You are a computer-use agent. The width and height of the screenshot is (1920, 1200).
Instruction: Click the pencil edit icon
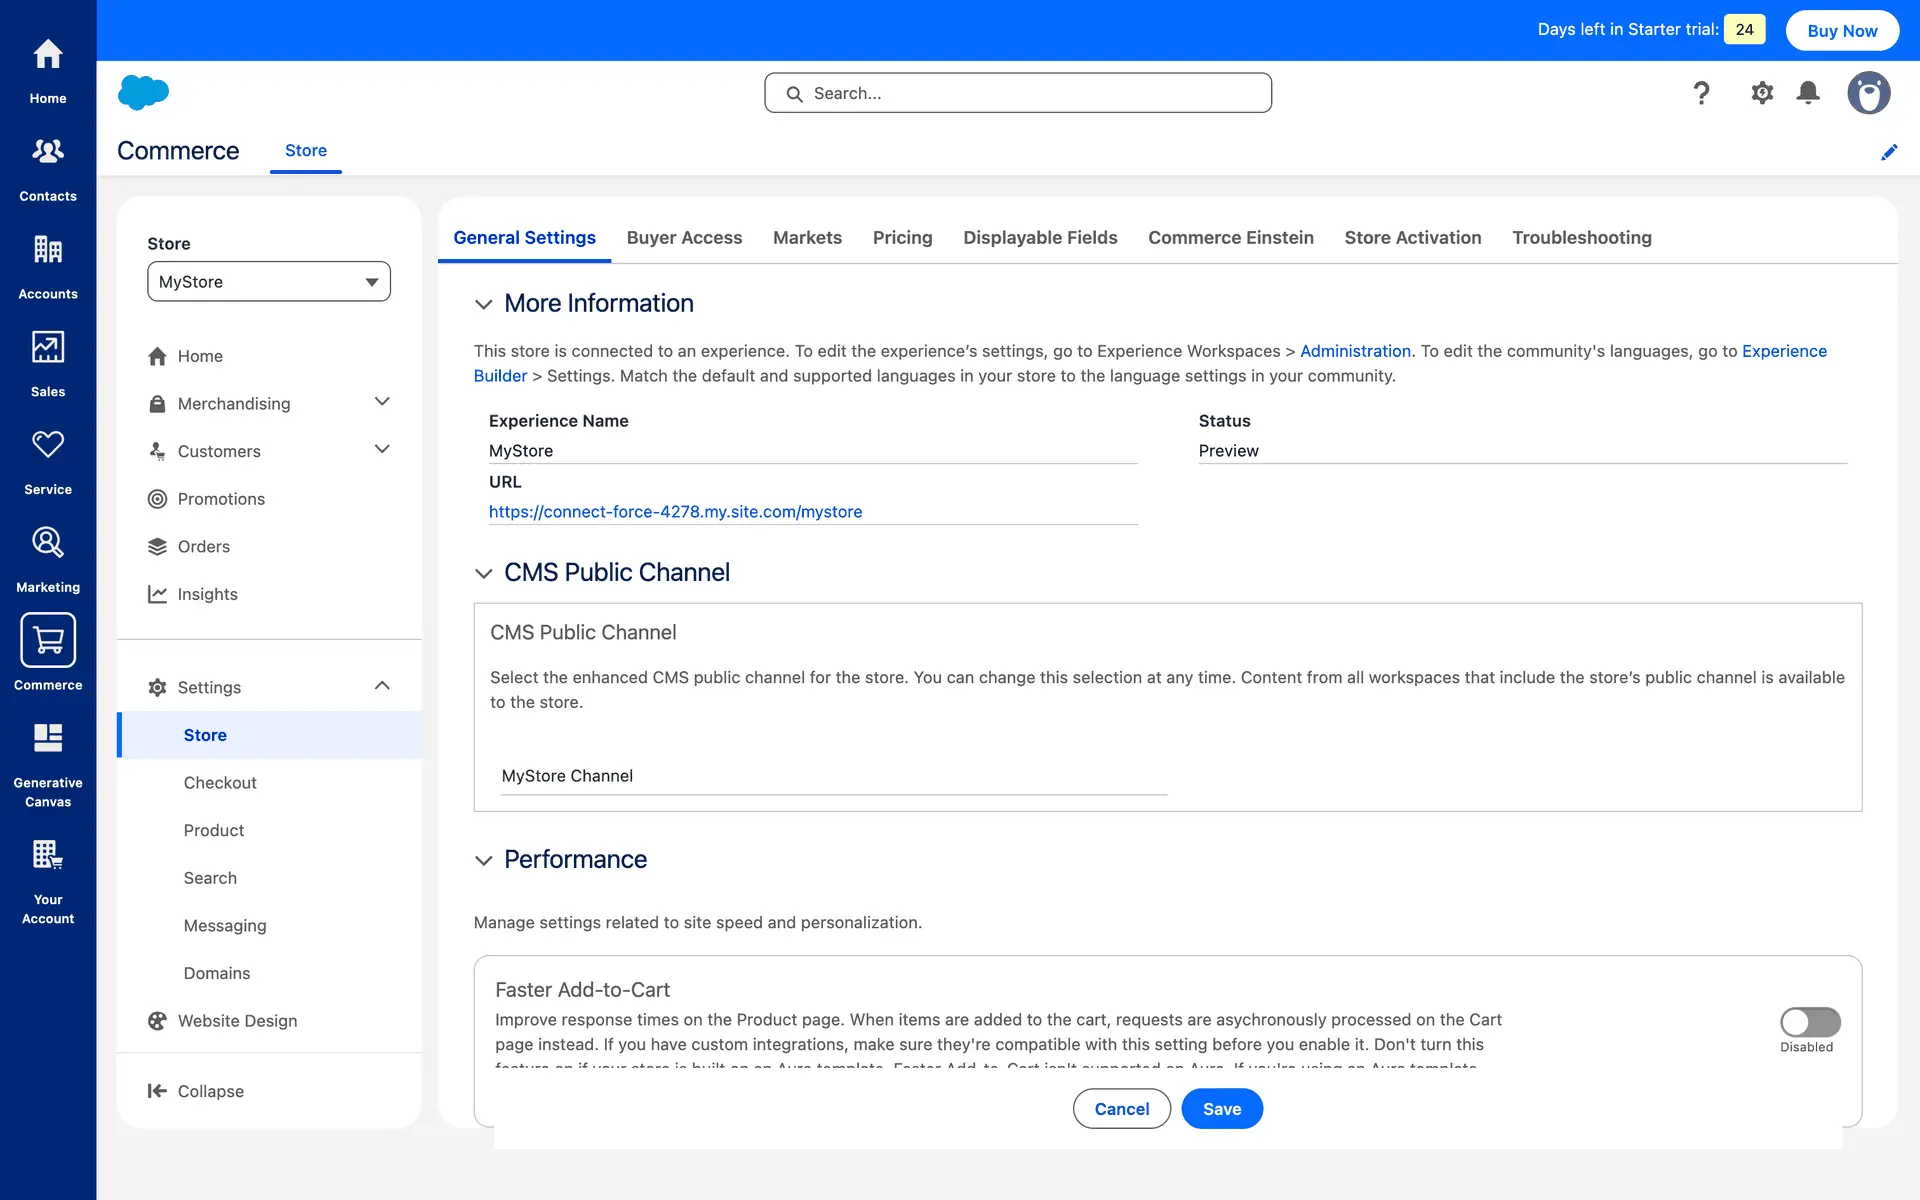1888,152
